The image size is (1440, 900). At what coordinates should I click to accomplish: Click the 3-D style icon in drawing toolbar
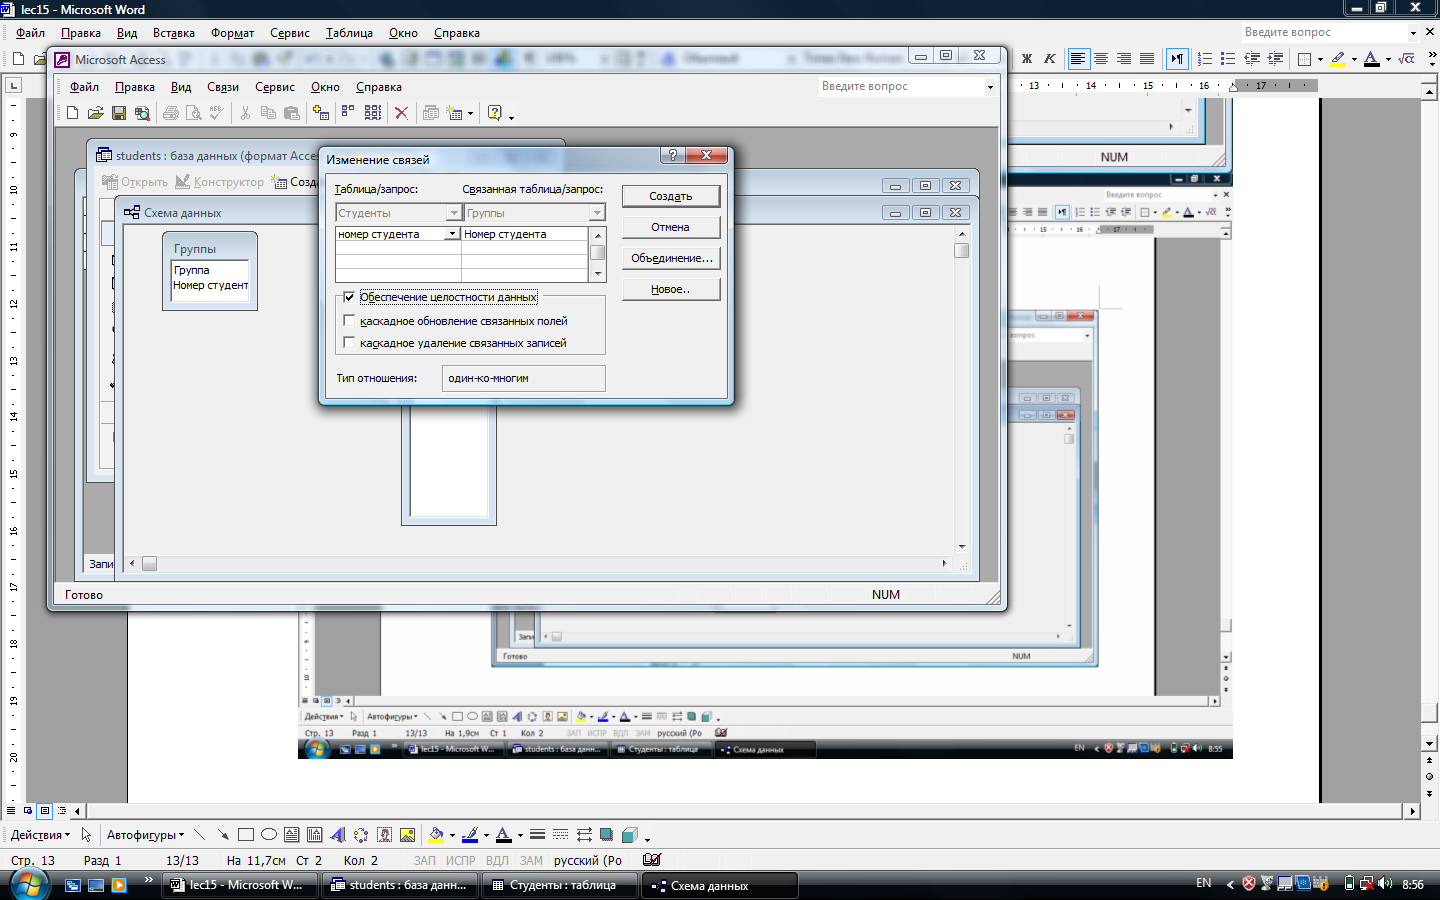(x=629, y=835)
